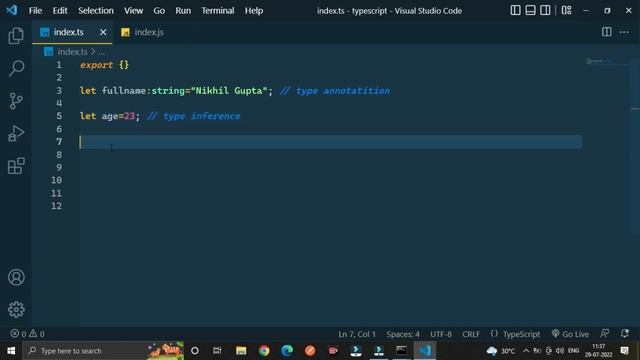Change indentation via Spaces: 4
This screenshot has width=640, height=360.
coord(403,334)
